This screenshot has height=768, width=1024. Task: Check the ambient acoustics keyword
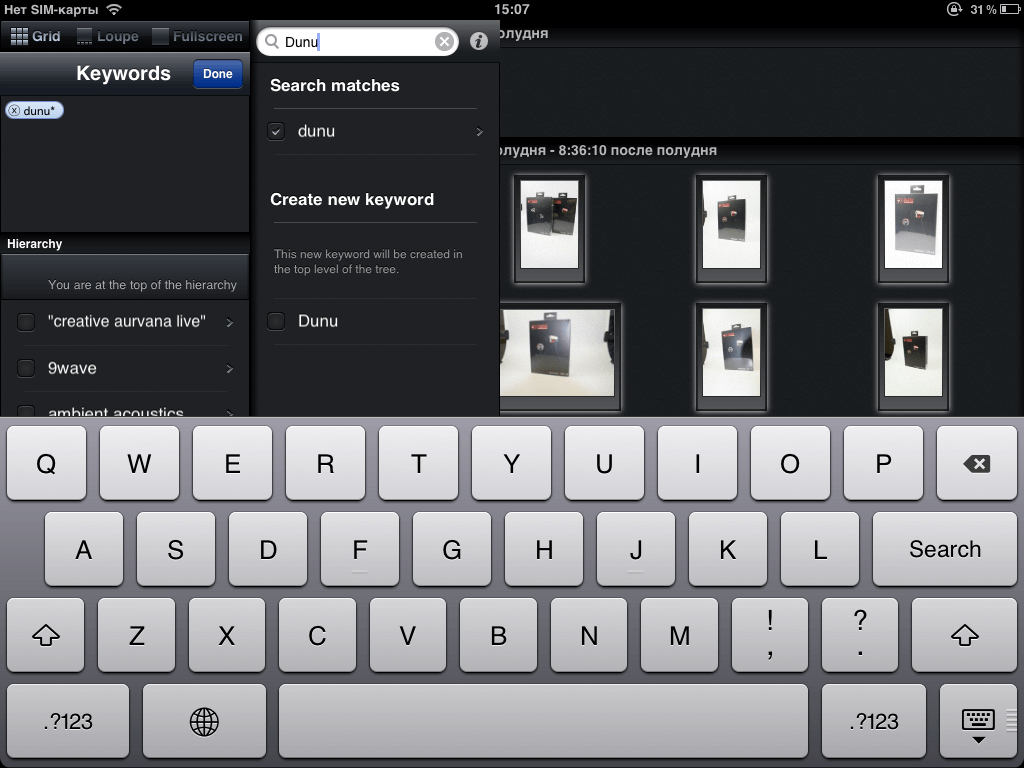point(26,411)
